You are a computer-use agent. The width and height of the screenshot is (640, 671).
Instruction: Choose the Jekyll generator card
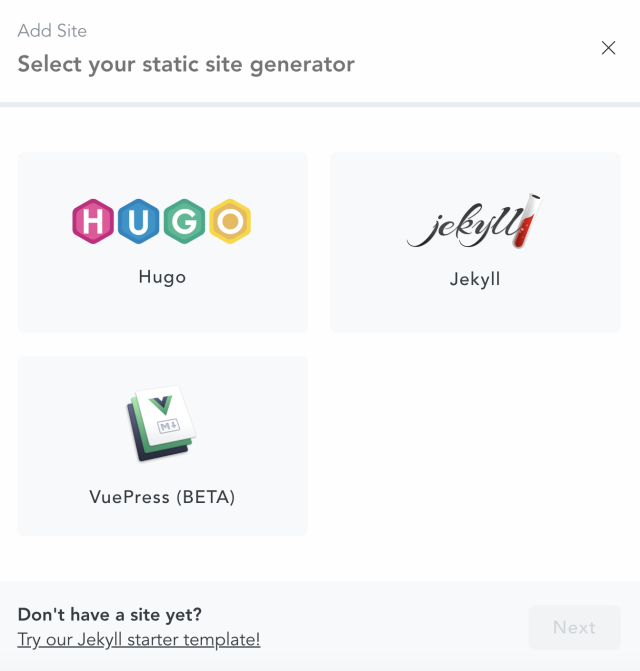[475, 242]
